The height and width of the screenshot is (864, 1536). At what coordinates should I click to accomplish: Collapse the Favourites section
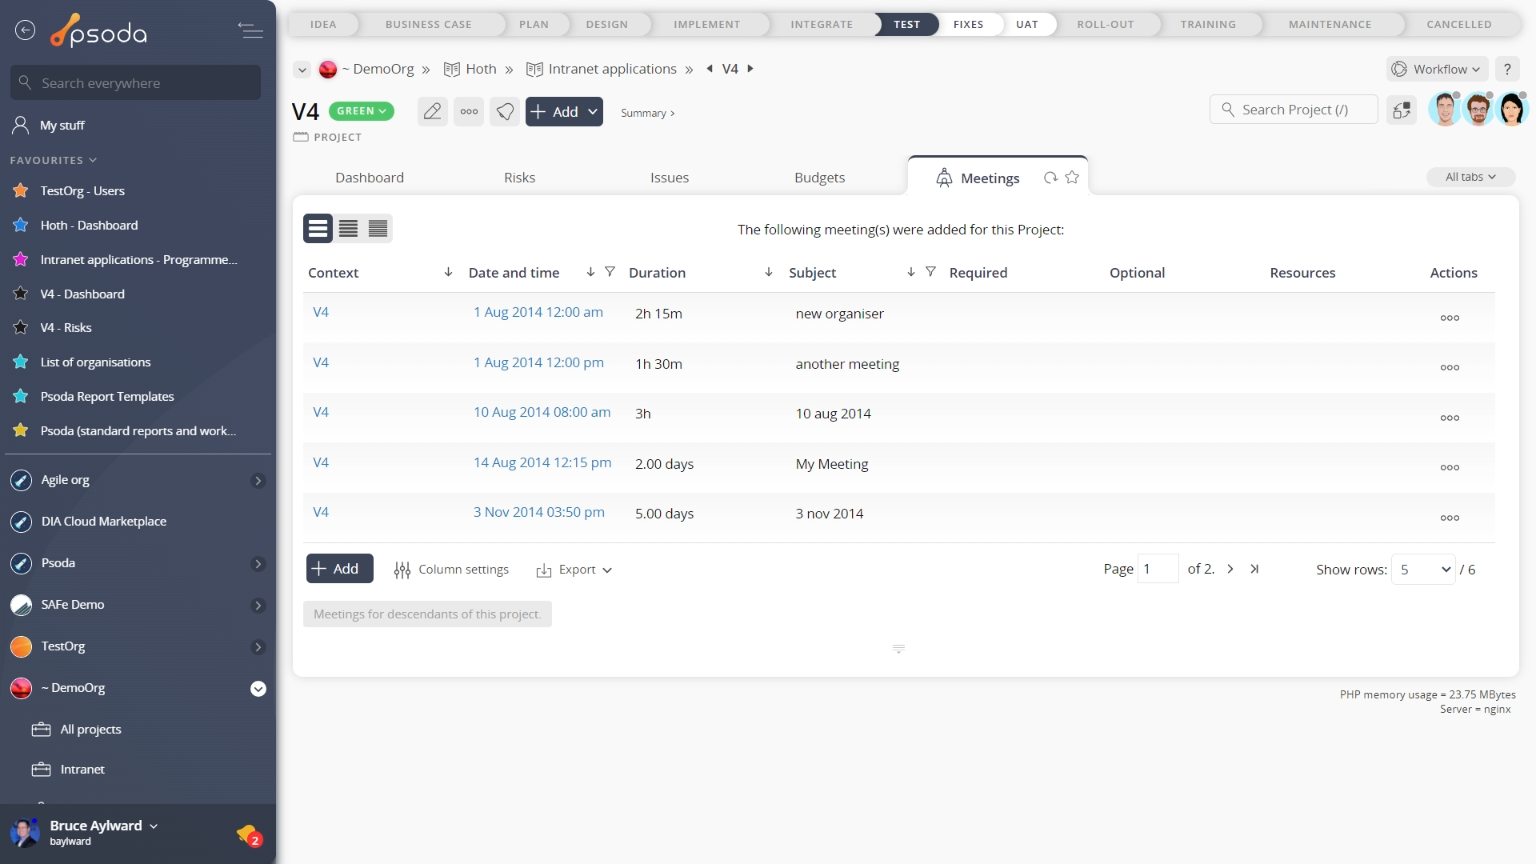(x=54, y=160)
